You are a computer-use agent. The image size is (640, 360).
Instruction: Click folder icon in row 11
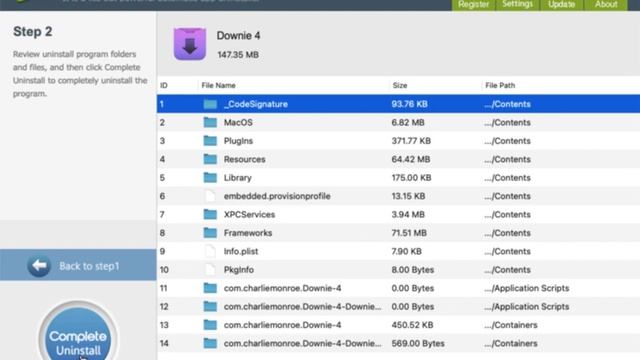pyautogui.click(x=210, y=288)
